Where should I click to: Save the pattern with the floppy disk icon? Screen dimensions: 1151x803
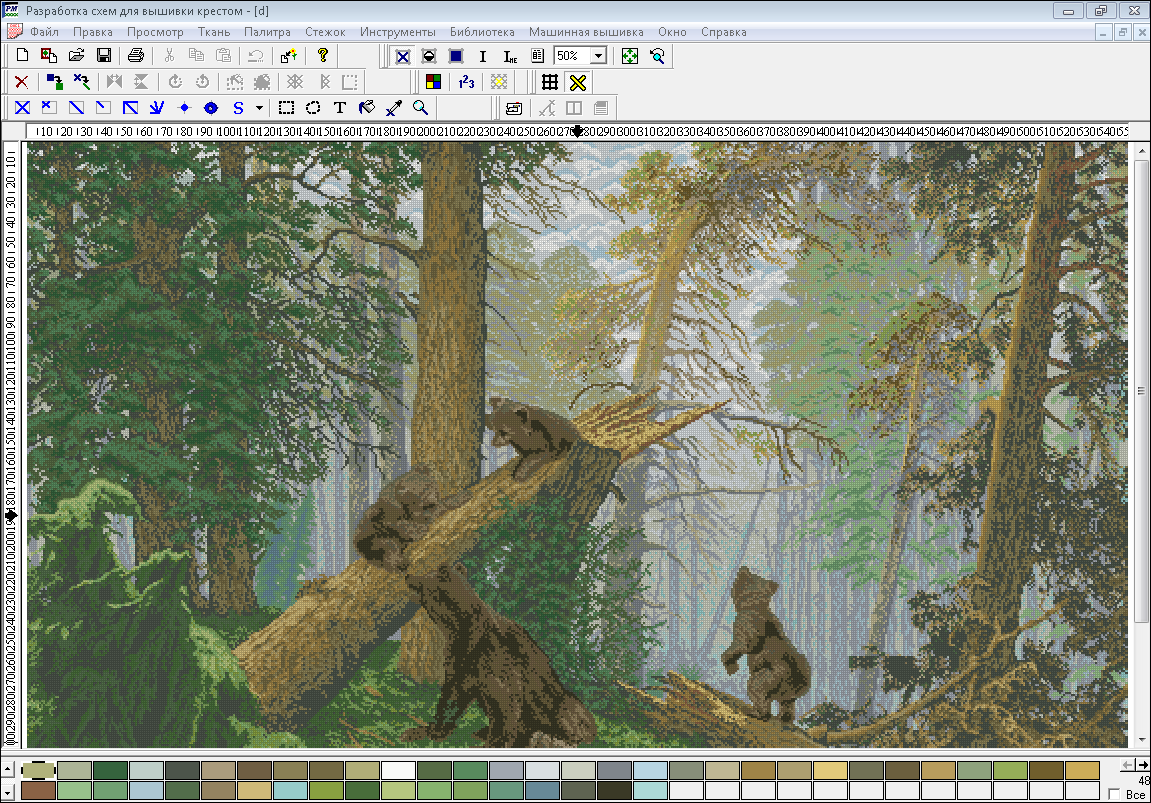point(104,55)
